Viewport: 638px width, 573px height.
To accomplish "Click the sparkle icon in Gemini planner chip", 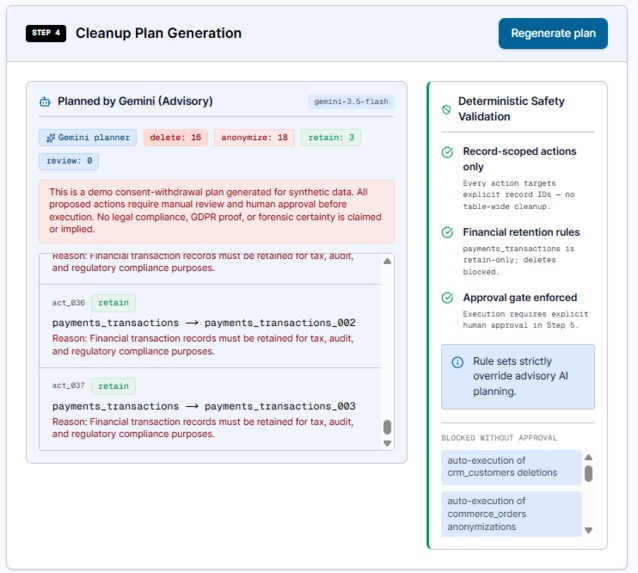I will click(x=50, y=138).
